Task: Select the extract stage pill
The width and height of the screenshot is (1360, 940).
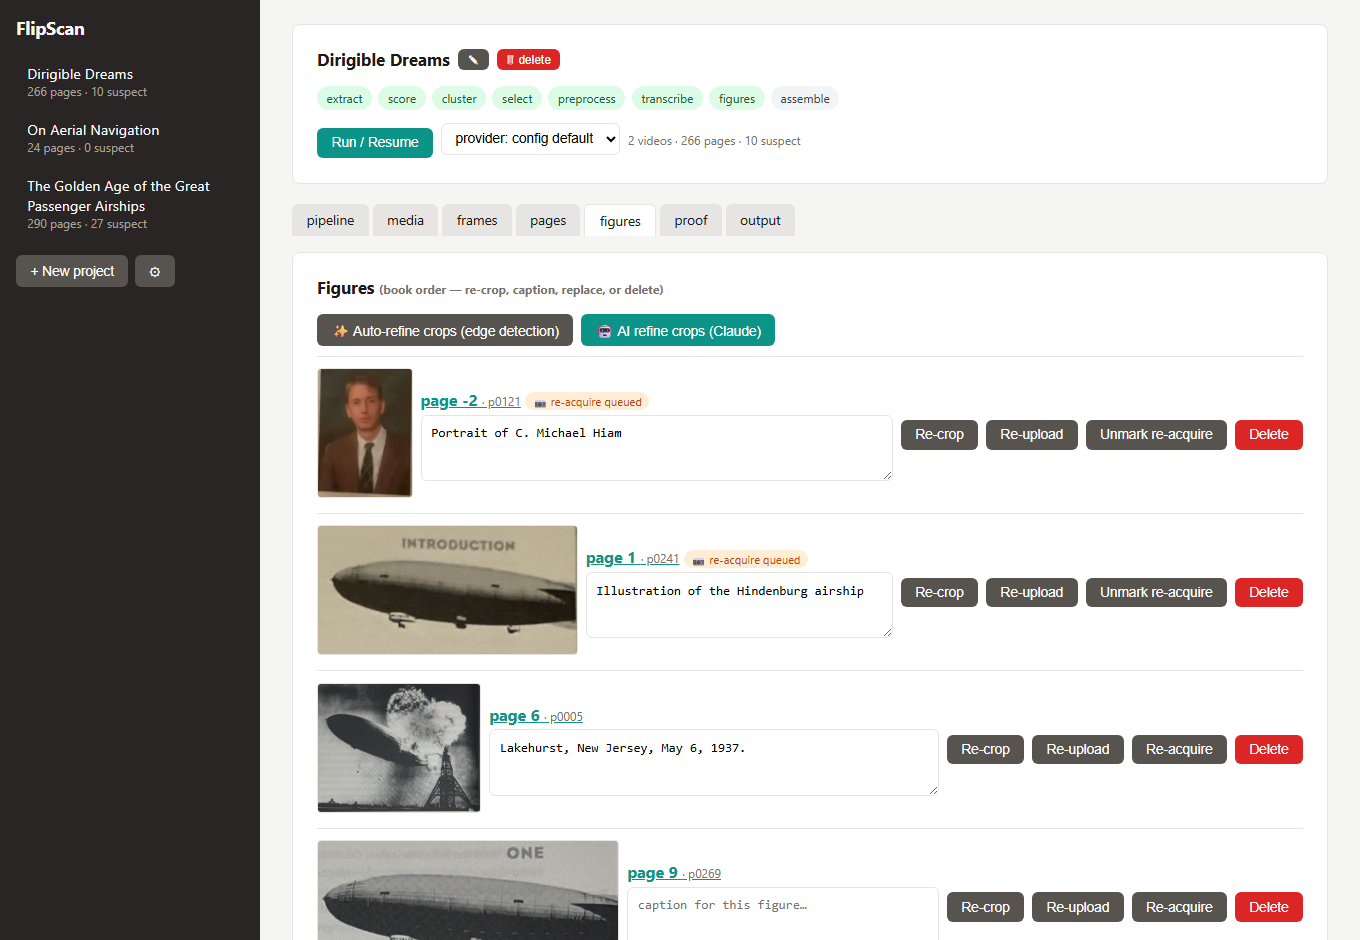Action: [344, 99]
